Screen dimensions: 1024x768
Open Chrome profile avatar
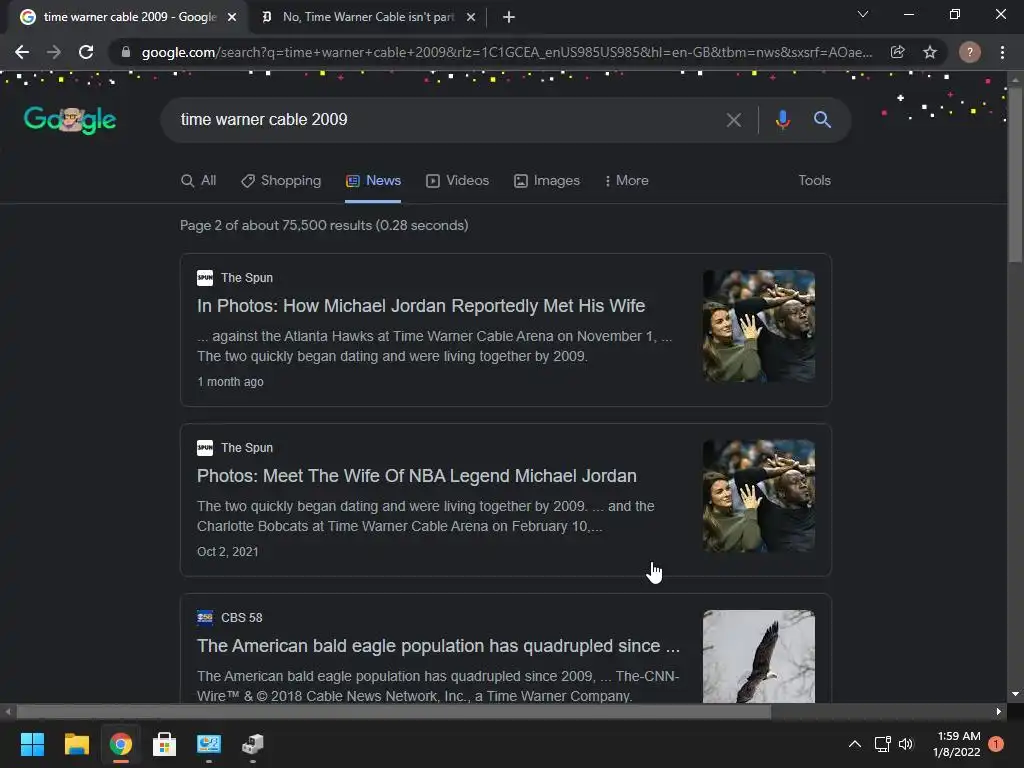(970, 52)
